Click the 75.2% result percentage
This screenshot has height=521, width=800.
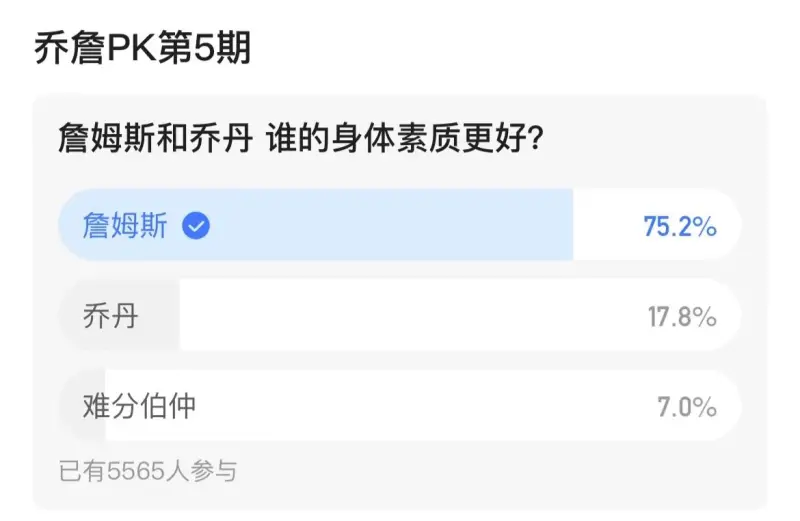[x=680, y=226]
